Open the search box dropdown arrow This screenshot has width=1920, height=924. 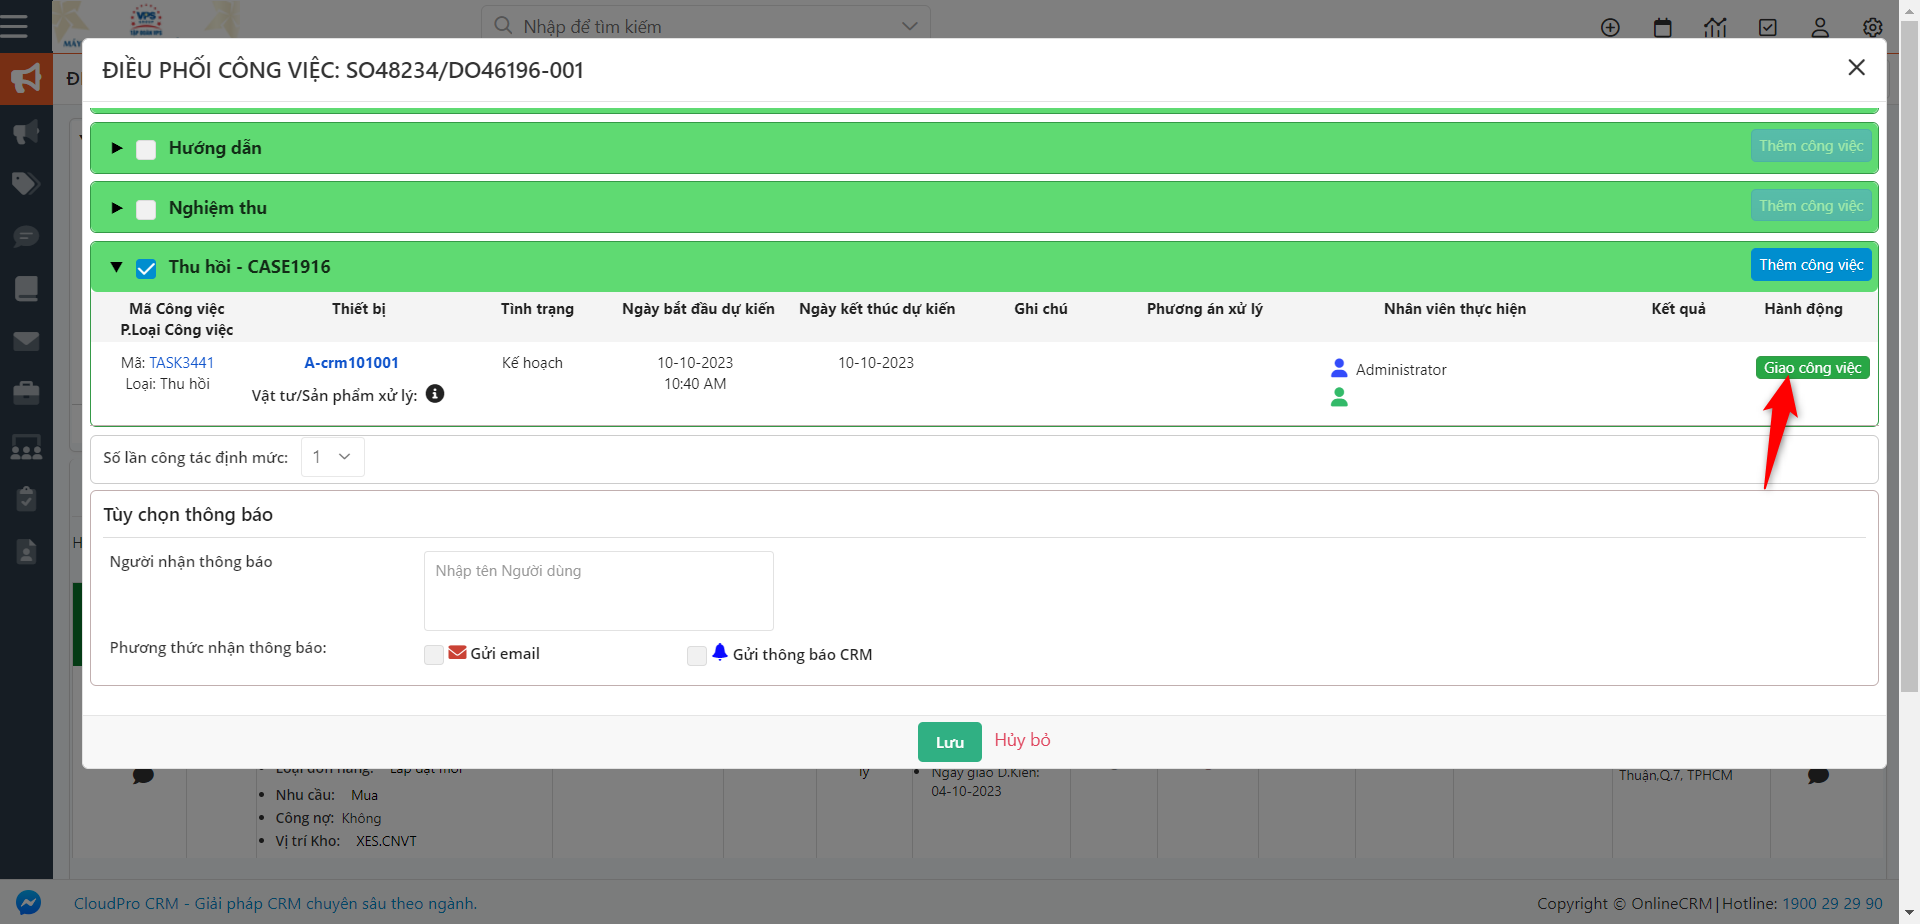coord(910,26)
